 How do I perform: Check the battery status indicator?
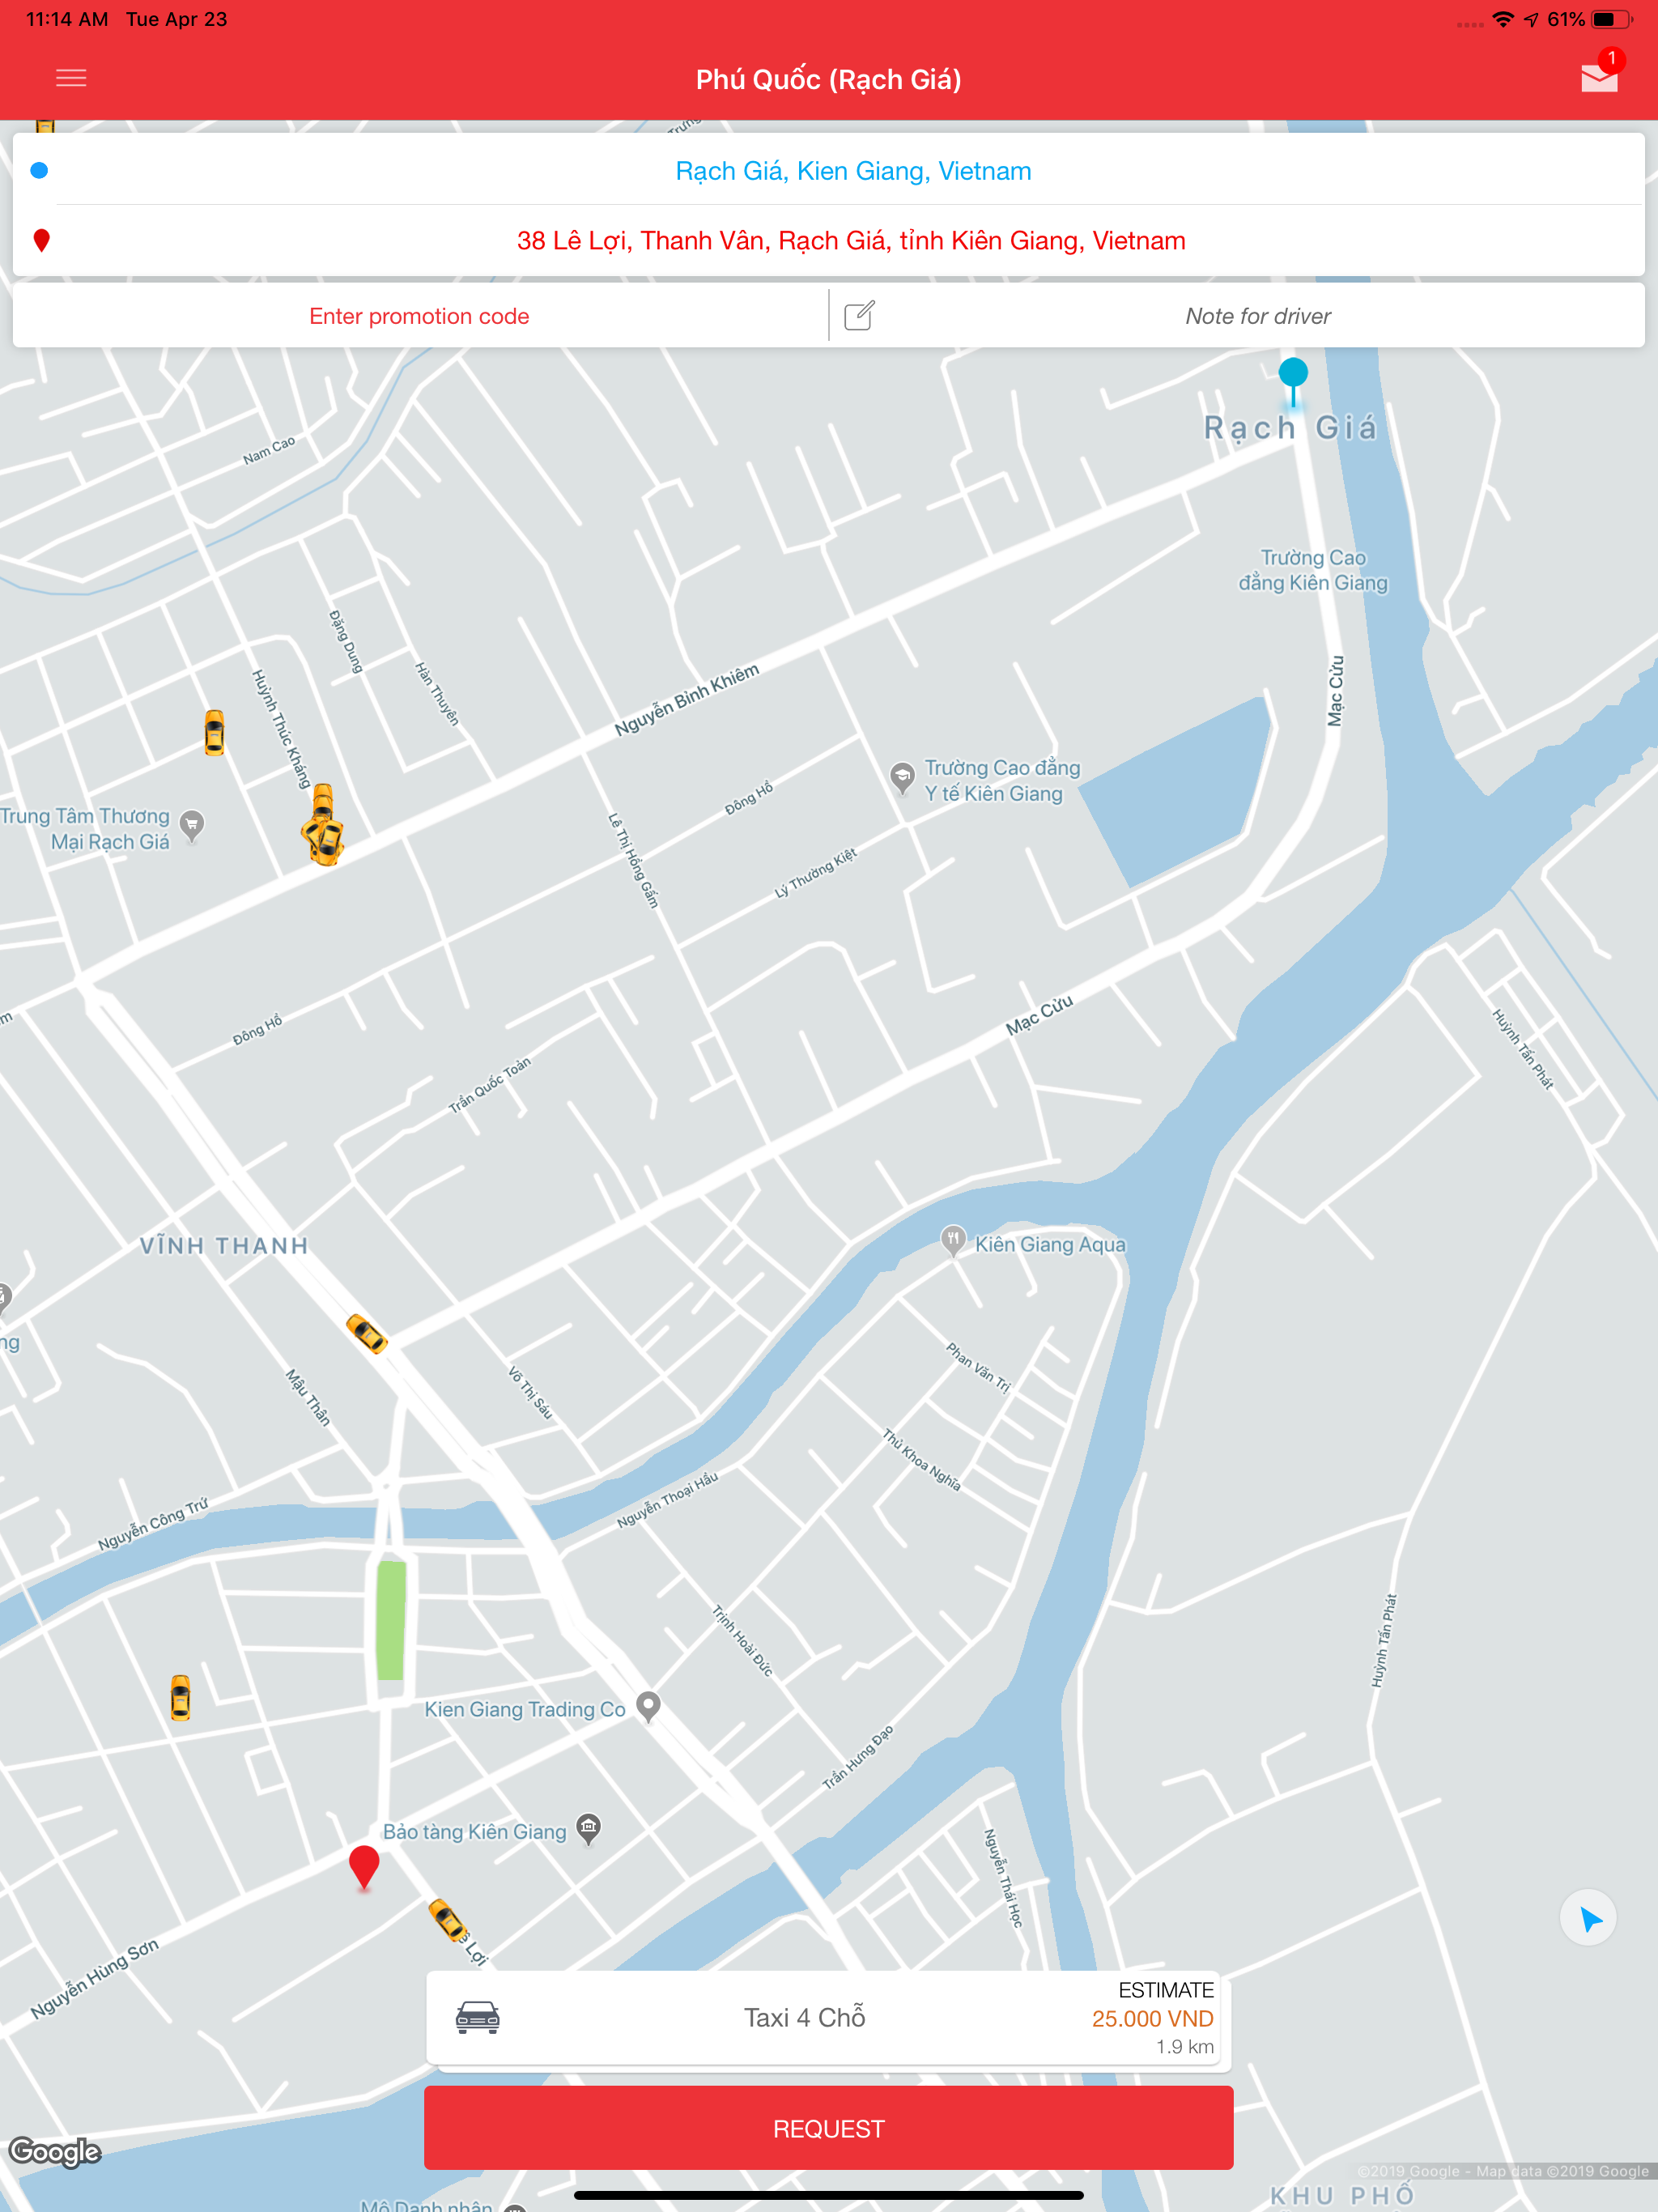(x=1611, y=19)
